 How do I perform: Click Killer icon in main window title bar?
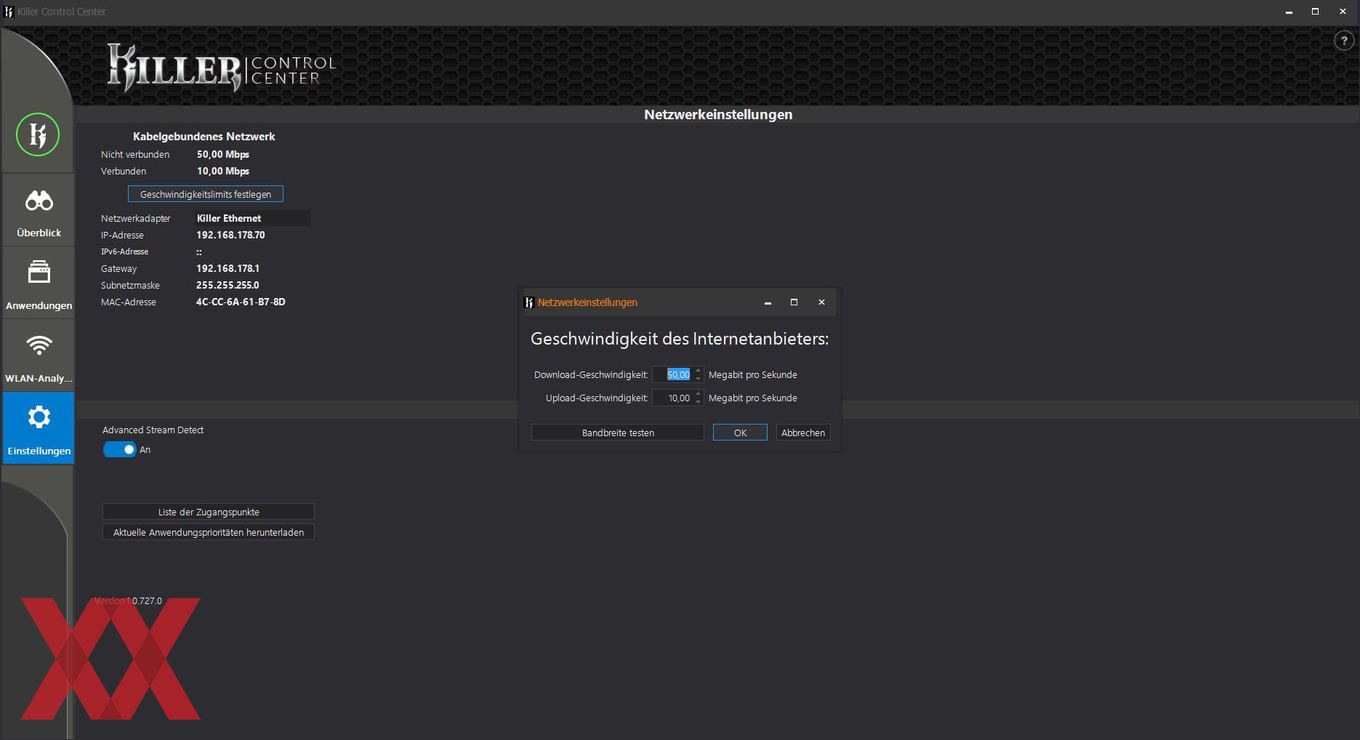[x=9, y=11]
